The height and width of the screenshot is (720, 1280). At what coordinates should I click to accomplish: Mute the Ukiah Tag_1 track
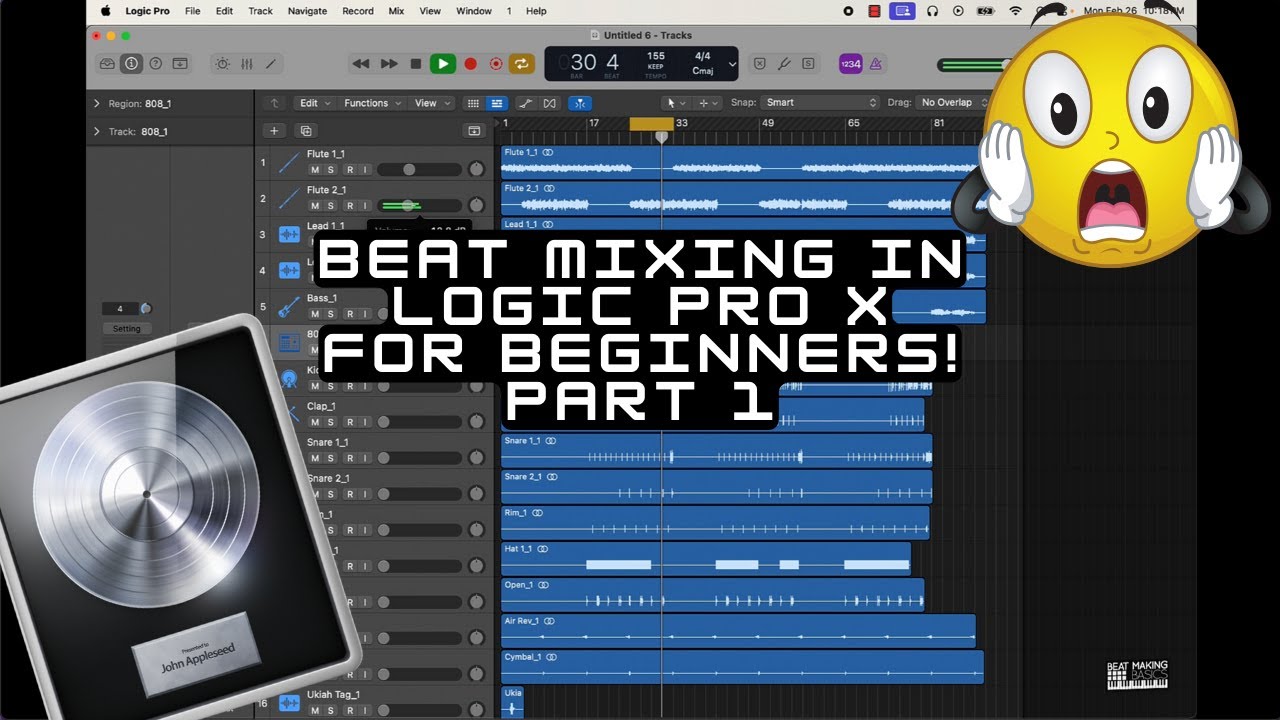315,710
